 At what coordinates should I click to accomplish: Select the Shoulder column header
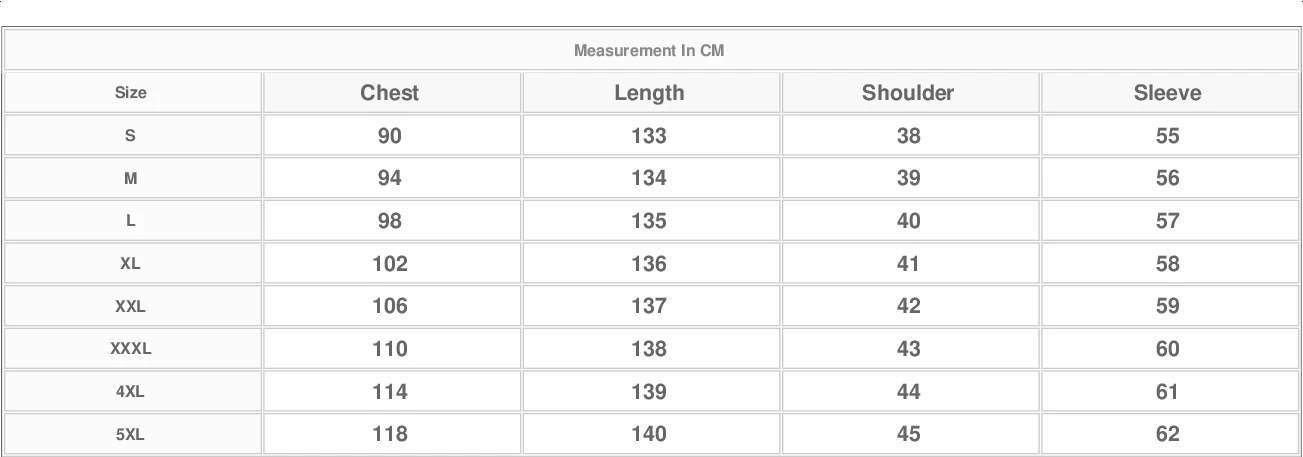[x=908, y=93]
